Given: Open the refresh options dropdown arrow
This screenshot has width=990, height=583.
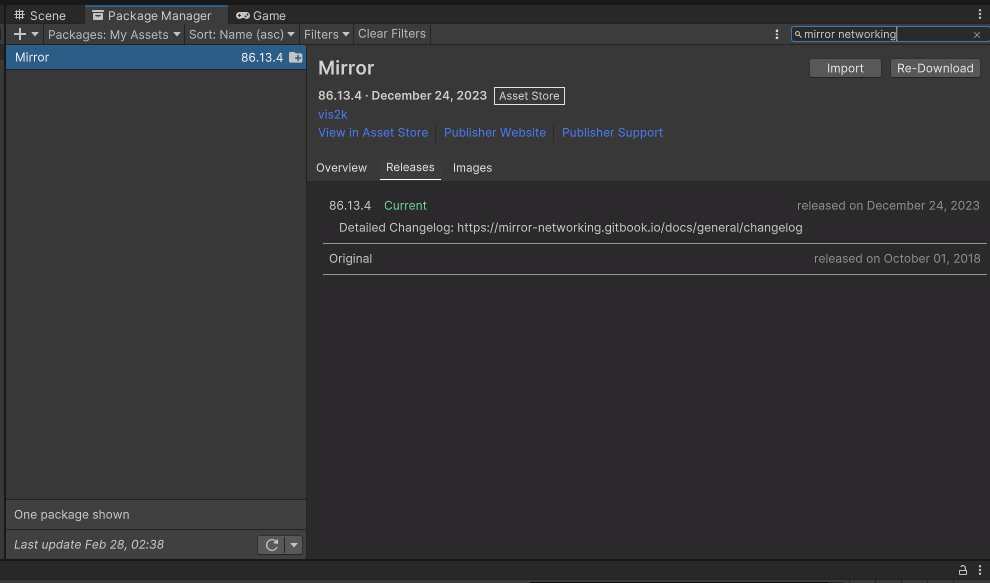Looking at the screenshot, I should [x=294, y=545].
